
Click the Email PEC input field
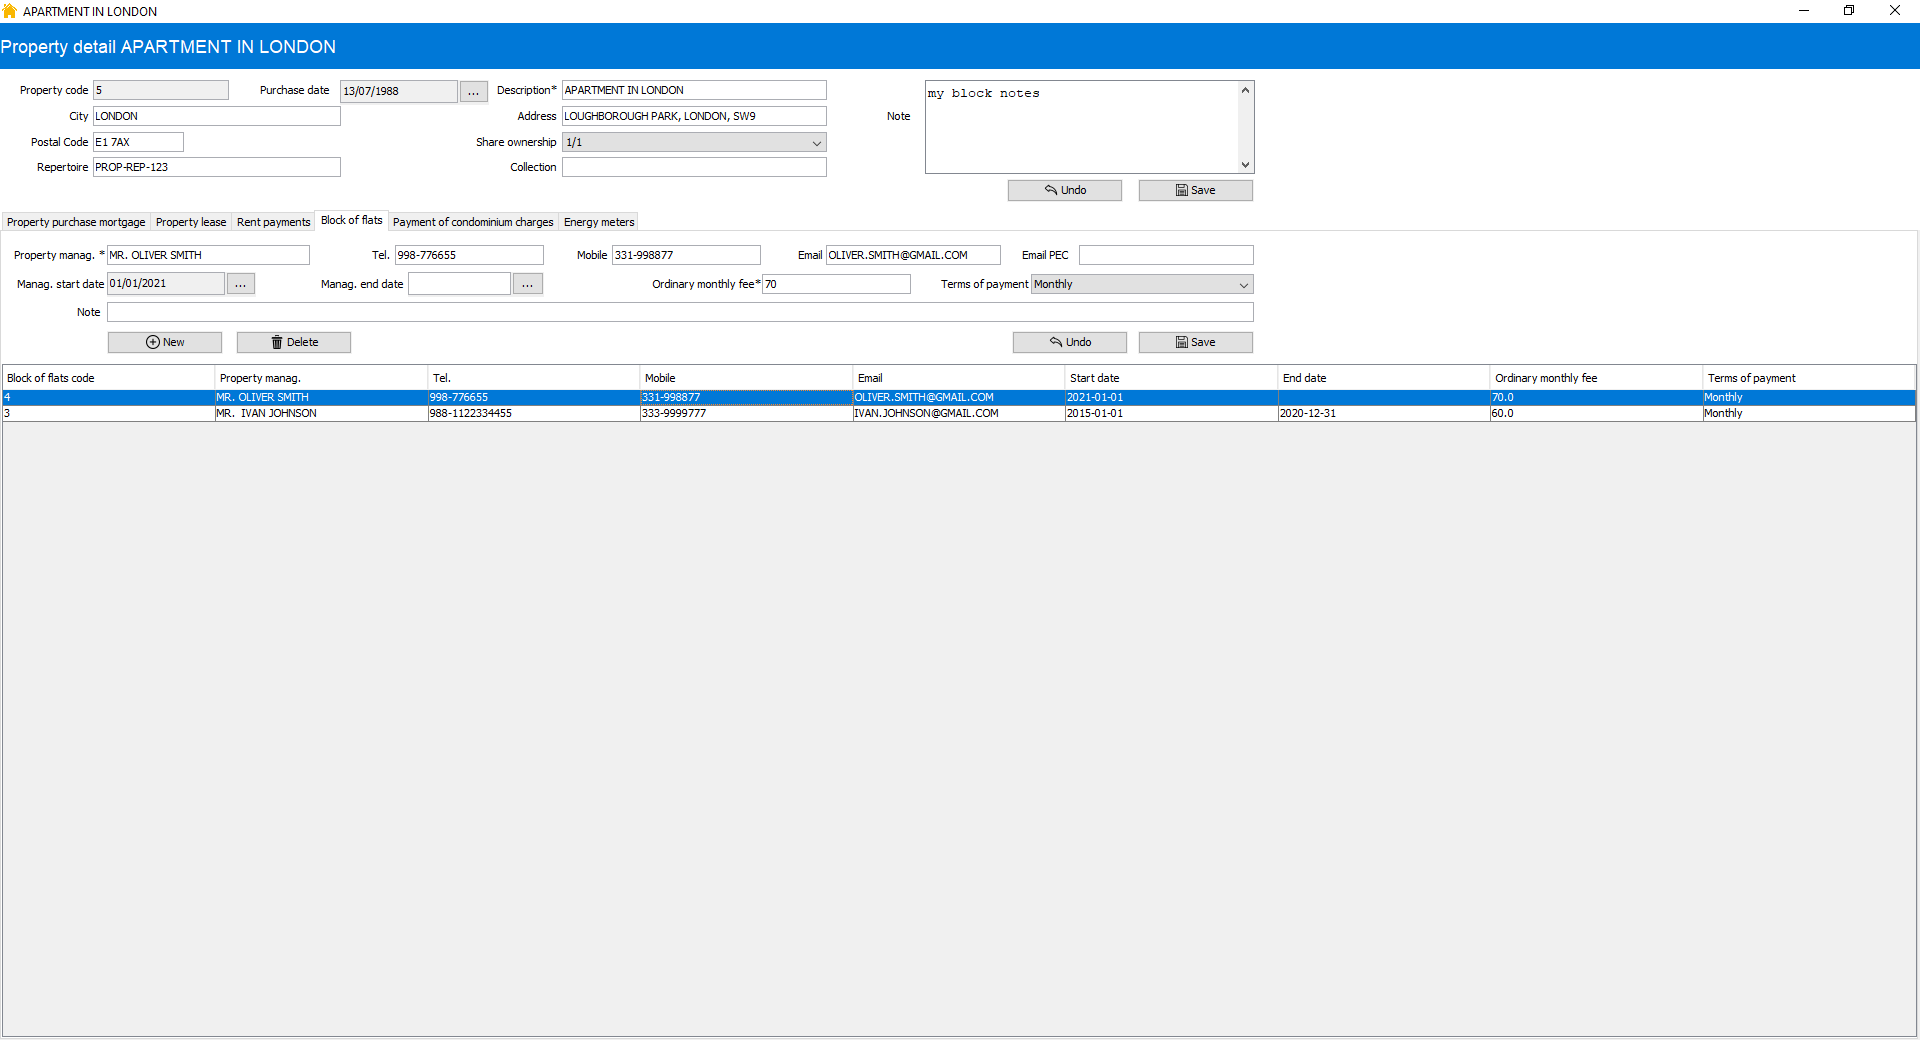pos(1165,256)
